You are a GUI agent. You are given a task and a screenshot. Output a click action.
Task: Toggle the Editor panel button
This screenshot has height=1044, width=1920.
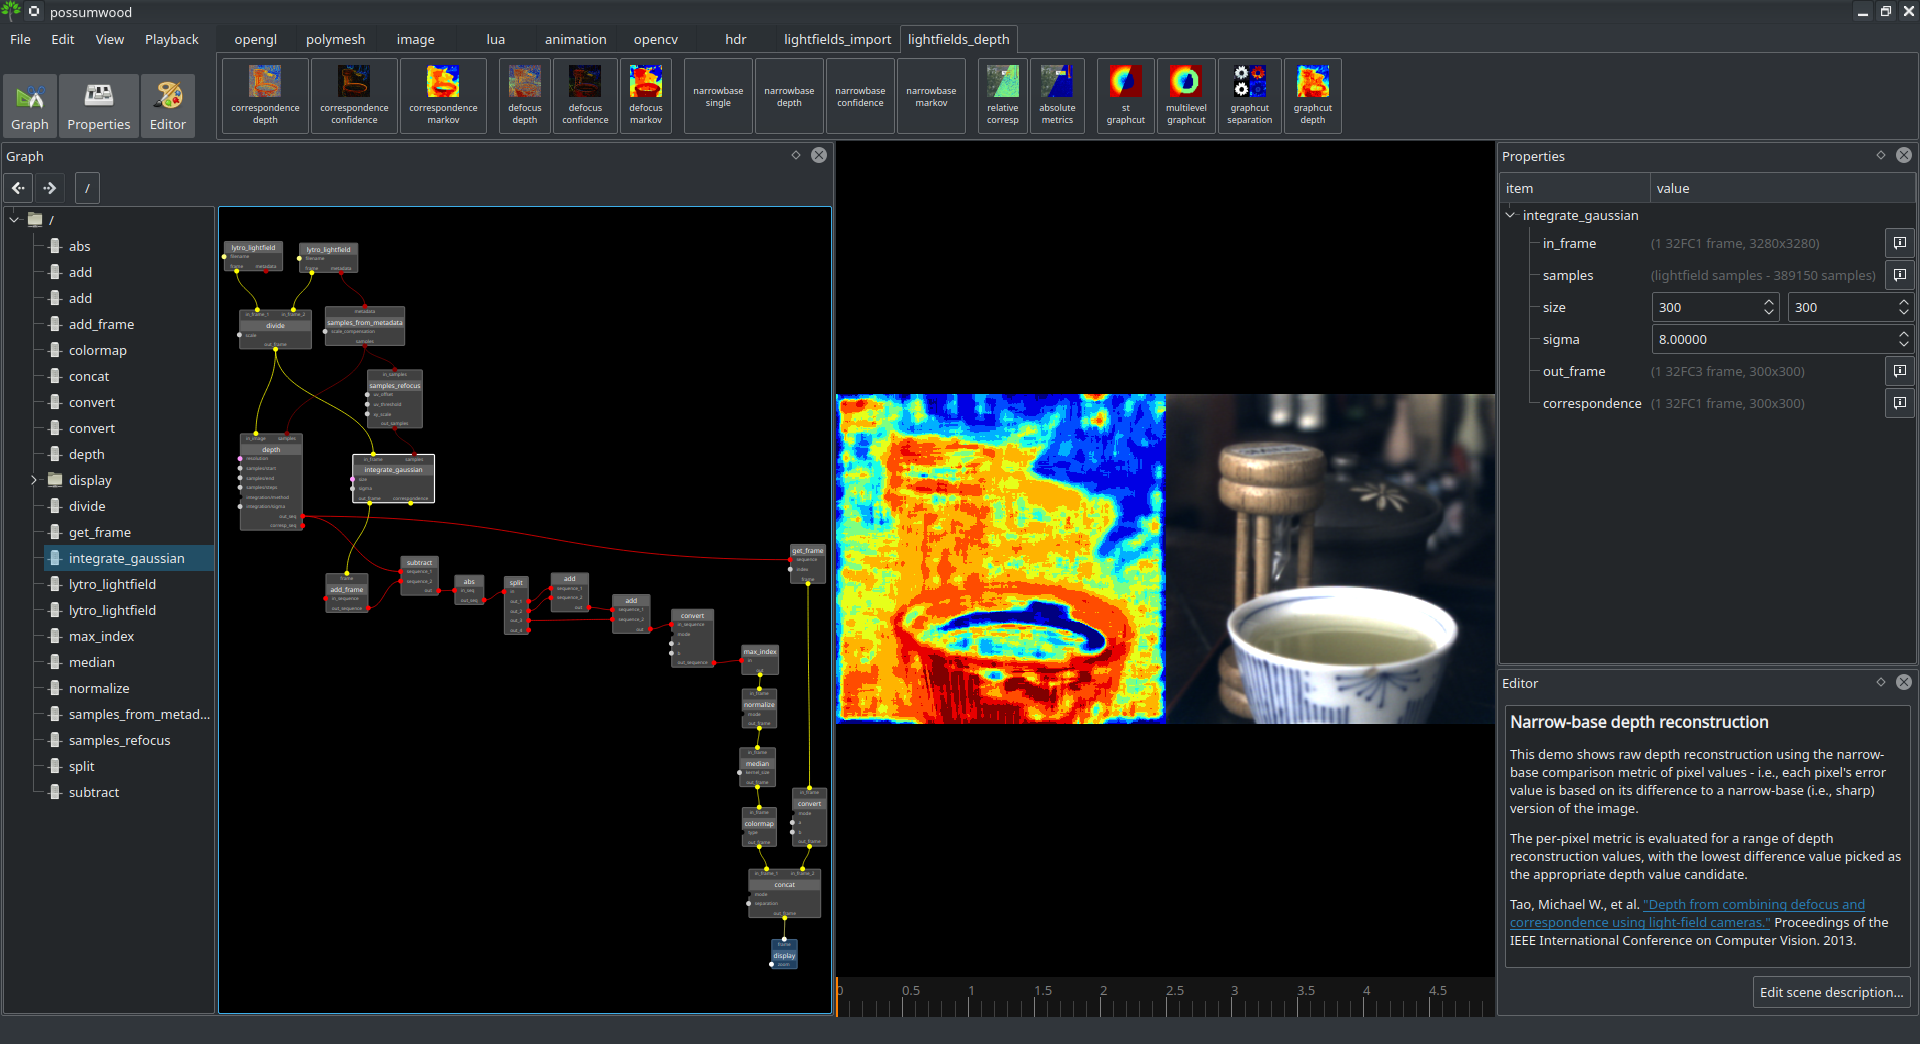[x=168, y=105]
